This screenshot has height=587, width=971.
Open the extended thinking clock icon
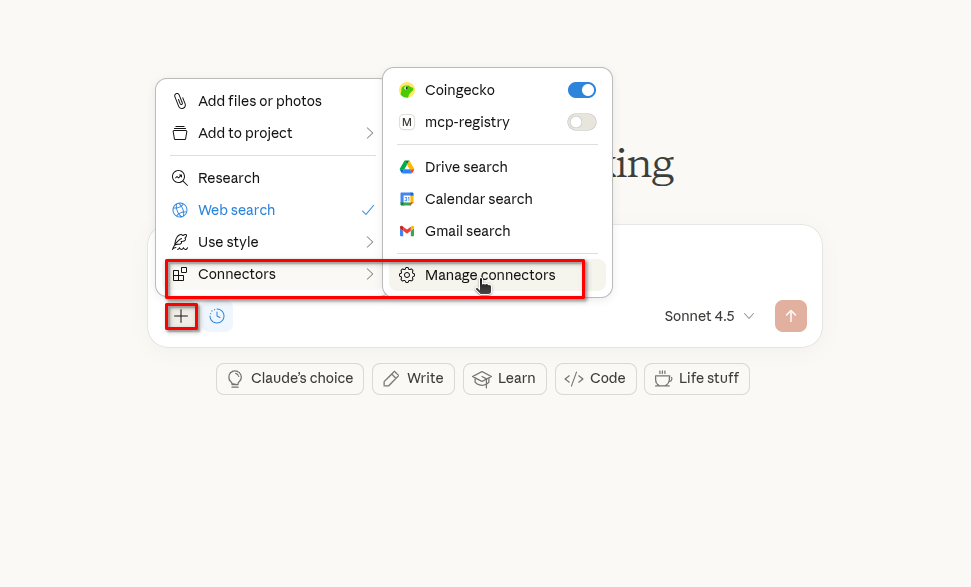point(217,316)
